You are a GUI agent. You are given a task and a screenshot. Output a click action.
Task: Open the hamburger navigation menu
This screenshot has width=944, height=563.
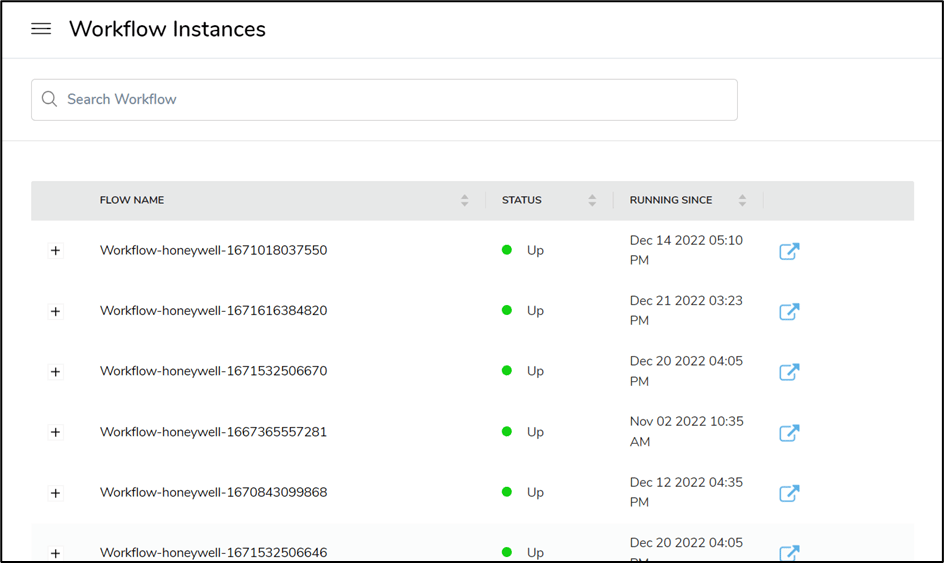click(41, 29)
